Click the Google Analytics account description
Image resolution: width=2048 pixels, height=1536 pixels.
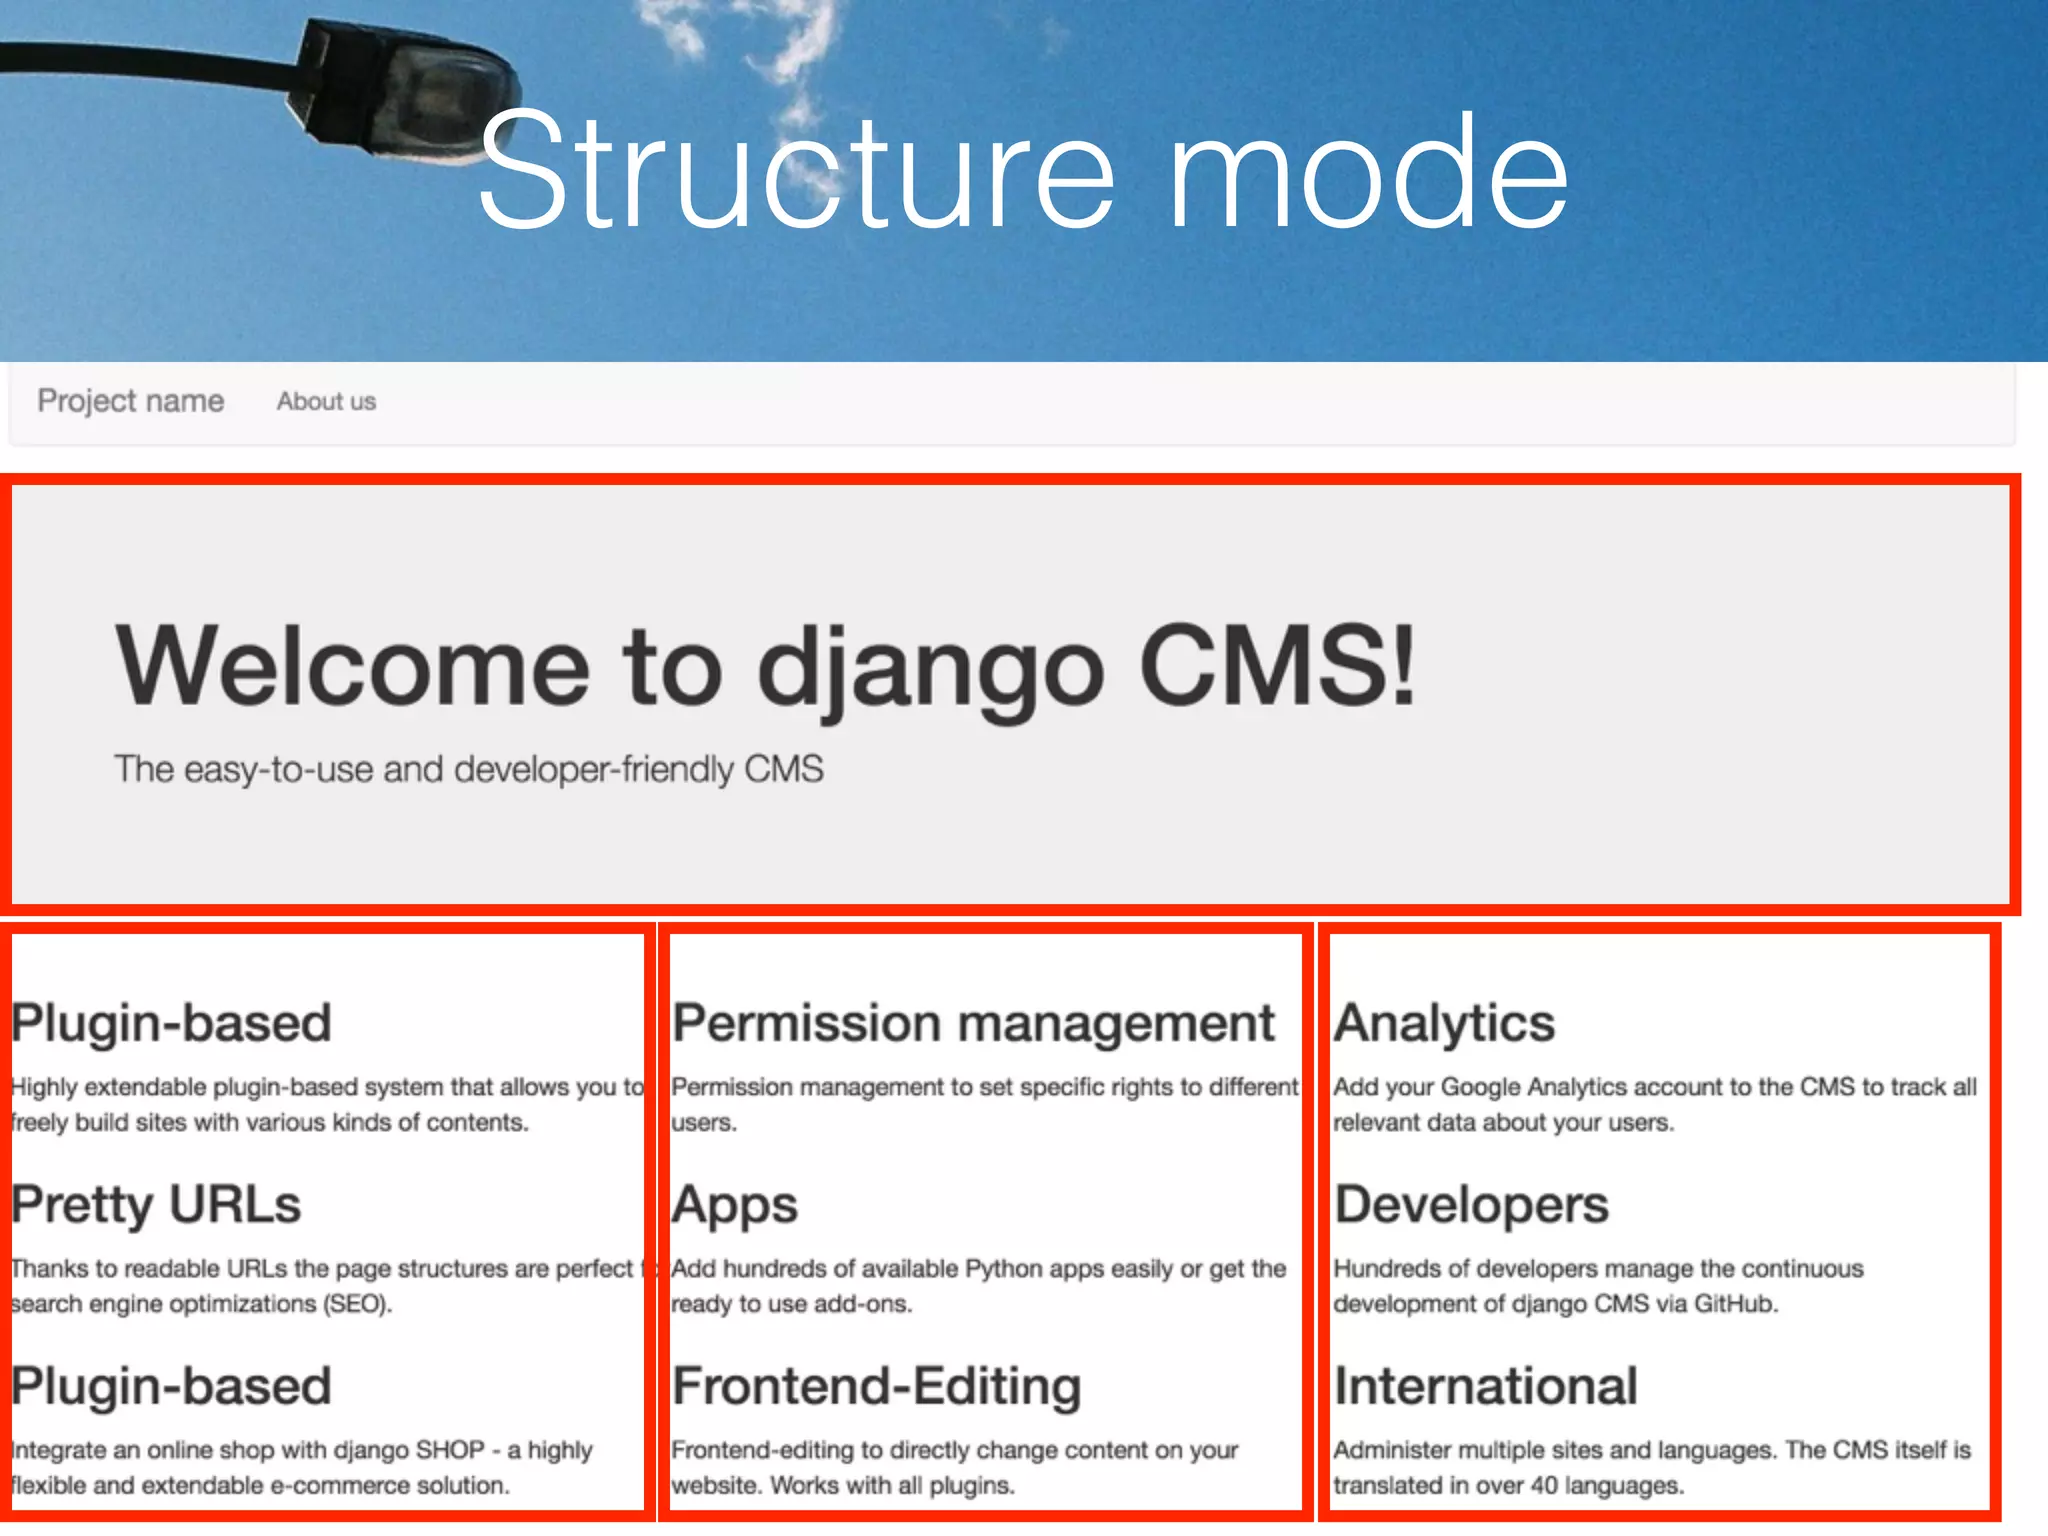coord(1655,1105)
